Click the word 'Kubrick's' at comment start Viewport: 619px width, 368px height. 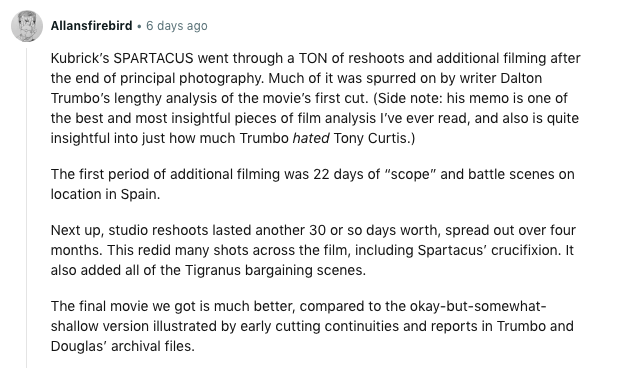[x=80, y=58]
